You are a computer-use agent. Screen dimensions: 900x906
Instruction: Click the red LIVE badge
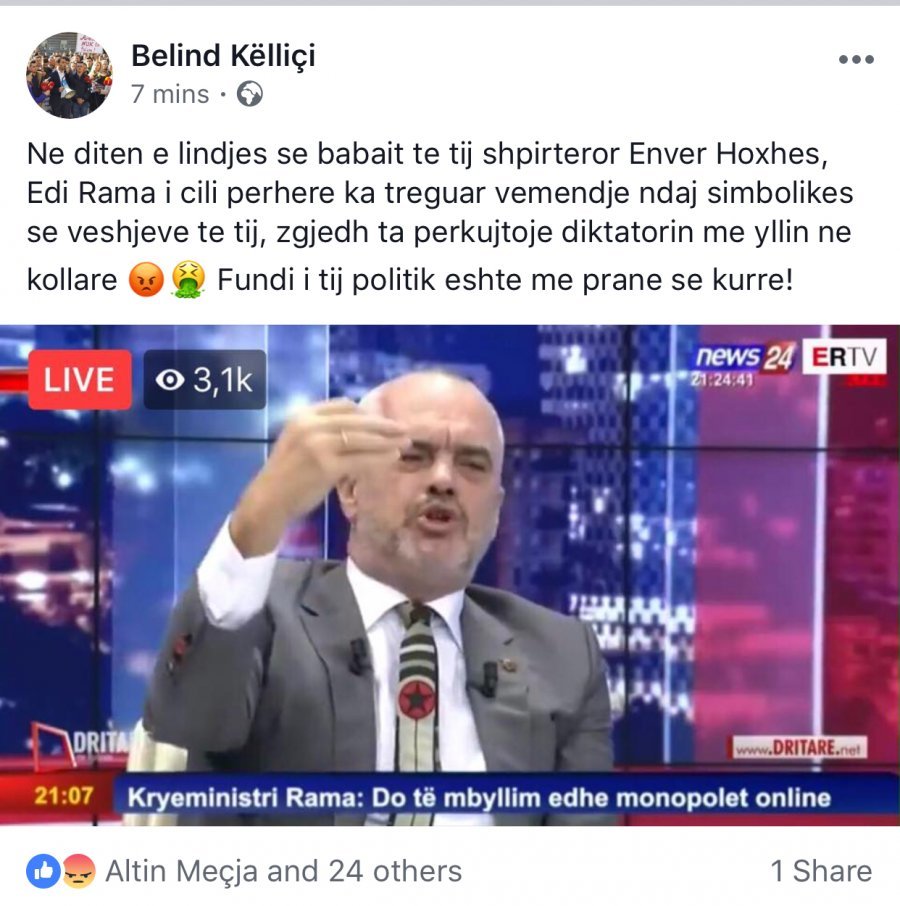coord(80,380)
